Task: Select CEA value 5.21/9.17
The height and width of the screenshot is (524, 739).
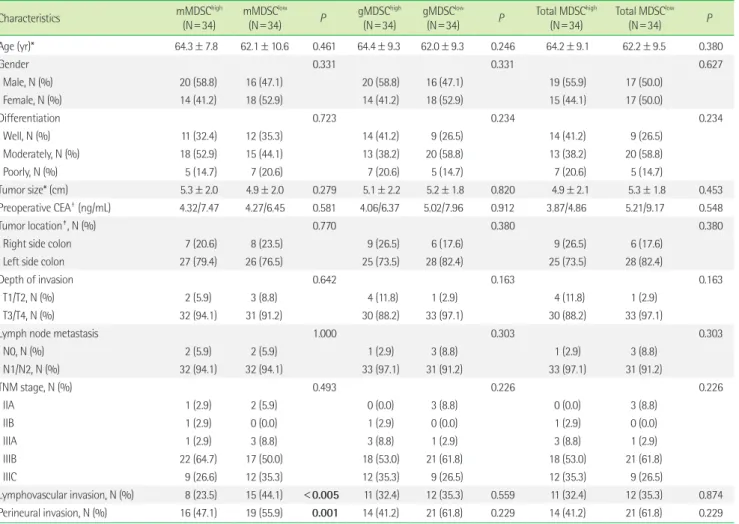Action: pyautogui.click(x=644, y=208)
